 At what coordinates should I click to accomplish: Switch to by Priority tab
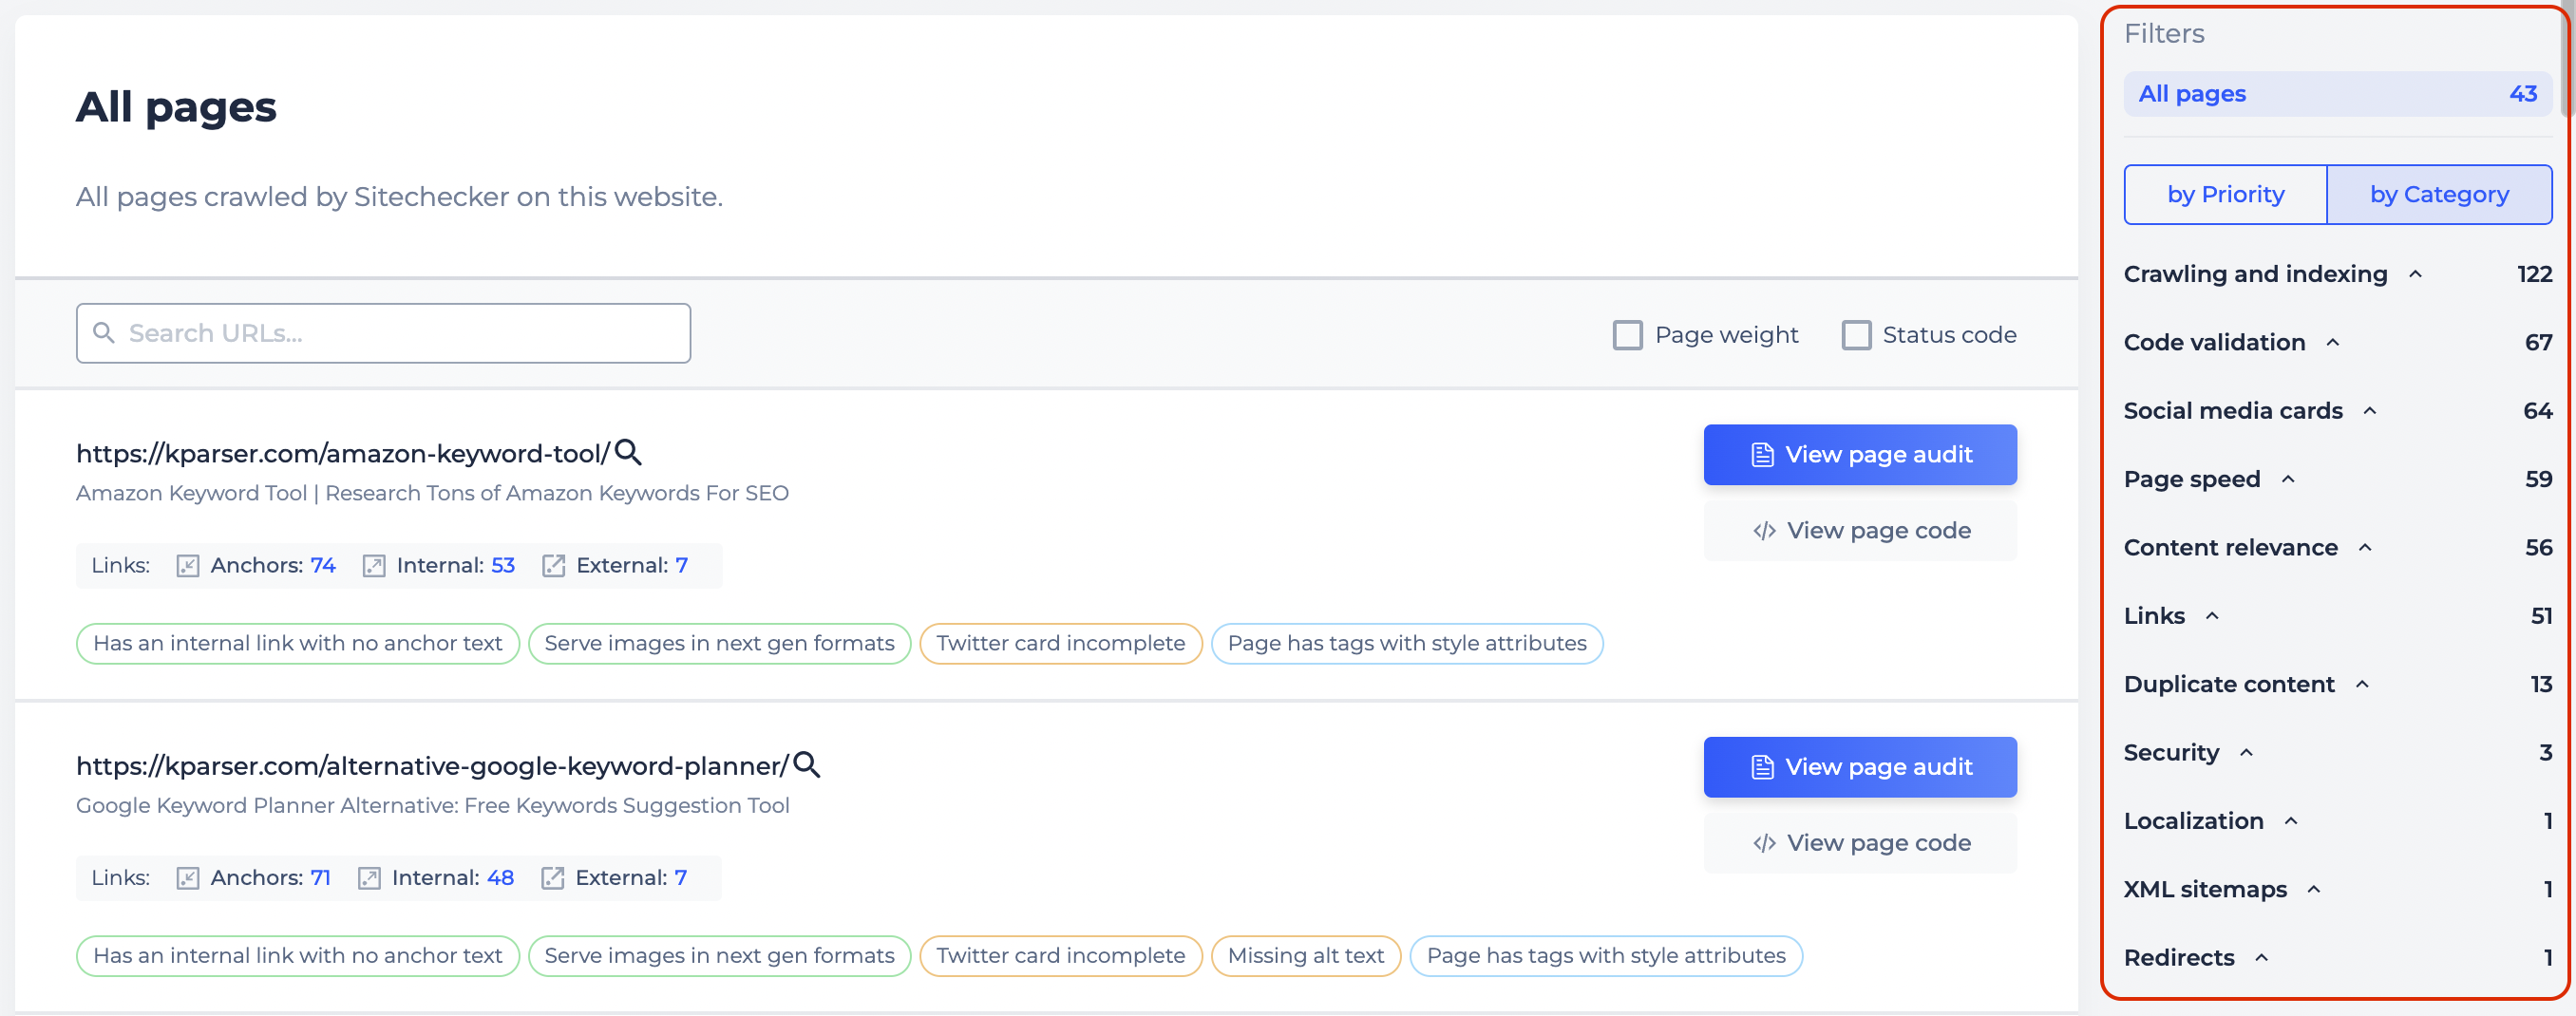[2225, 194]
